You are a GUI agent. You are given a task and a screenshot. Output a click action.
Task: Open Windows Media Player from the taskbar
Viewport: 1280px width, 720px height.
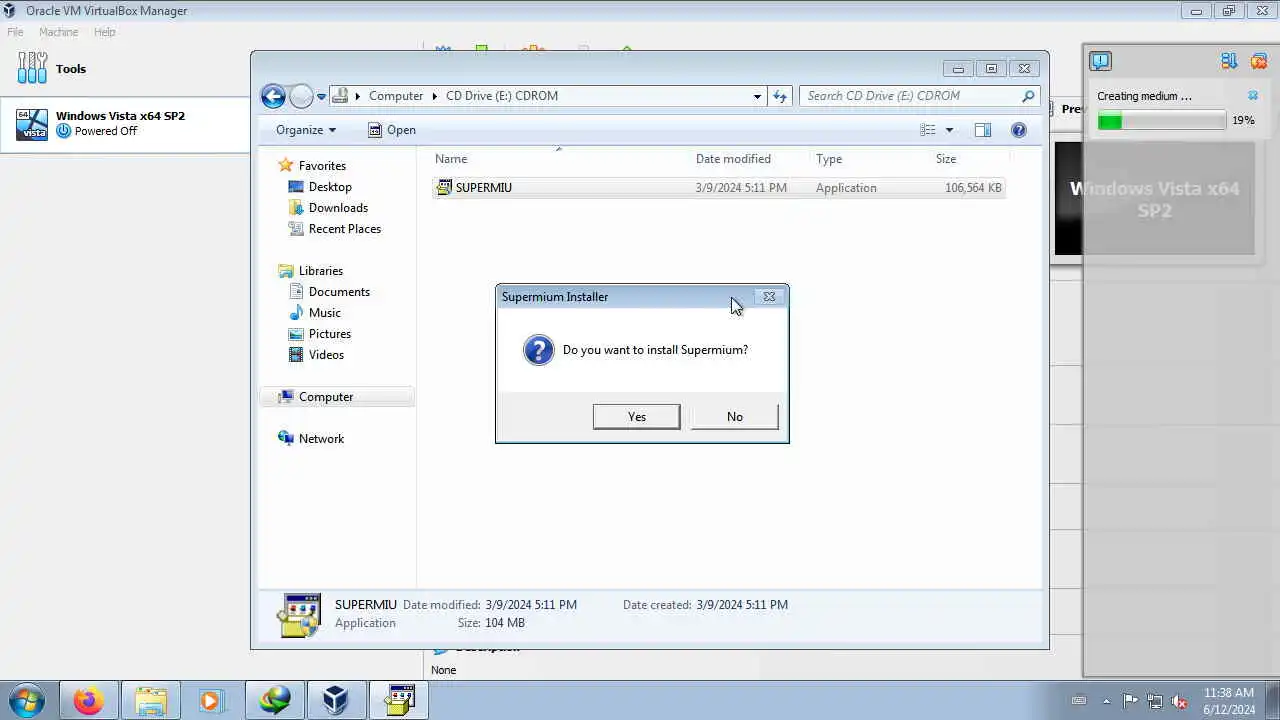213,700
